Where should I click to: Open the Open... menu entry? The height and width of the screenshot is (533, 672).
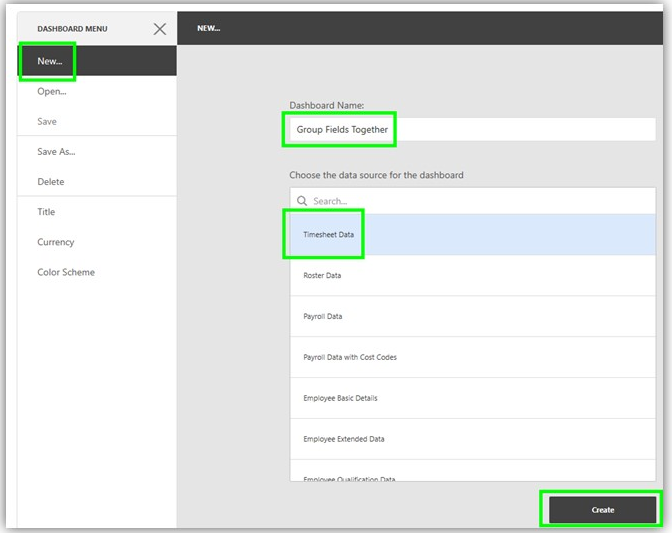[x=97, y=91]
